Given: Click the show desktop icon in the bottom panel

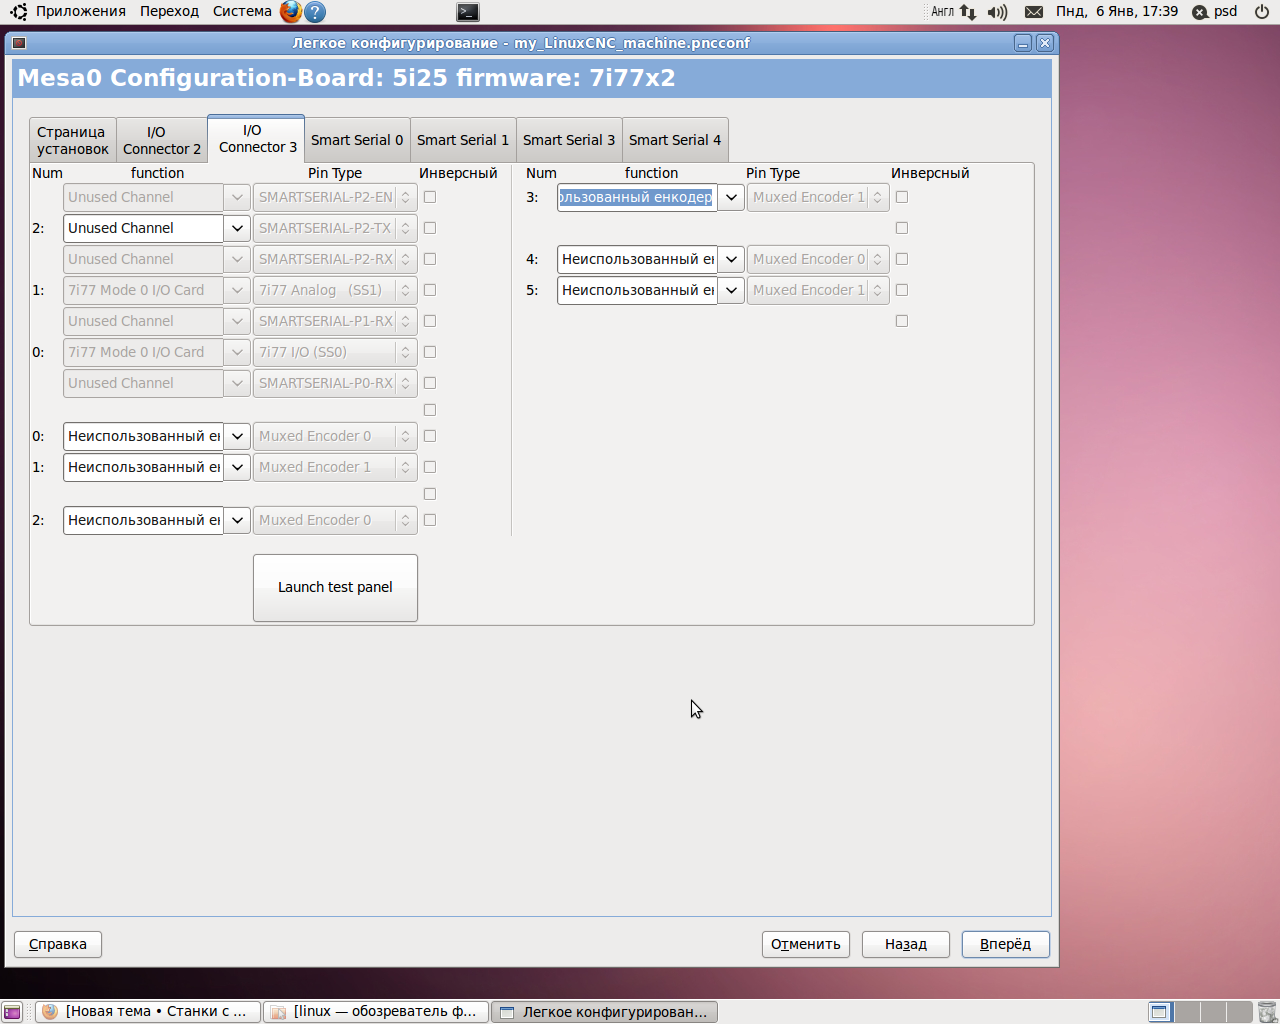Looking at the screenshot, I should (11, 1012).
